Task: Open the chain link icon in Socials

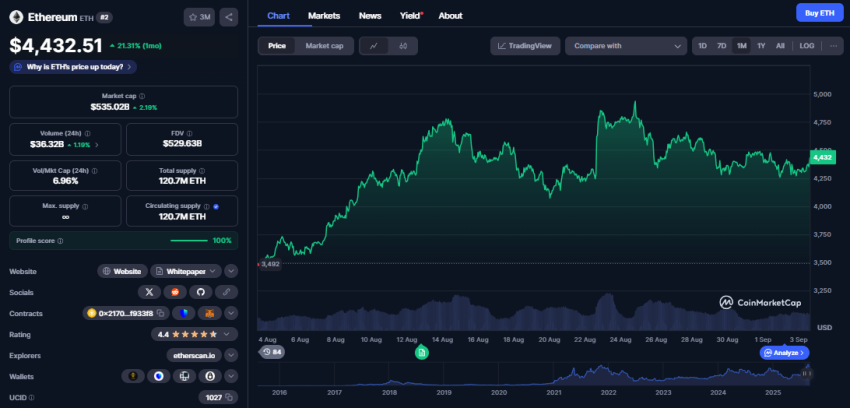Action: click(x=227, y=292)
